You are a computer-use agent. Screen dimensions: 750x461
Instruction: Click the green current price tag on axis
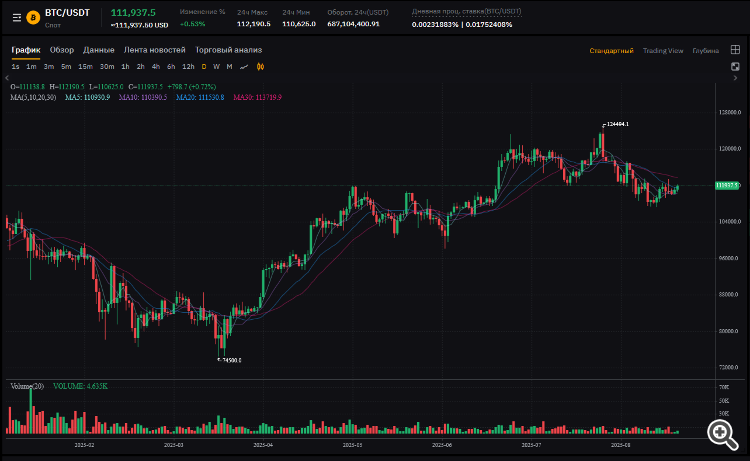coord(728,185)
